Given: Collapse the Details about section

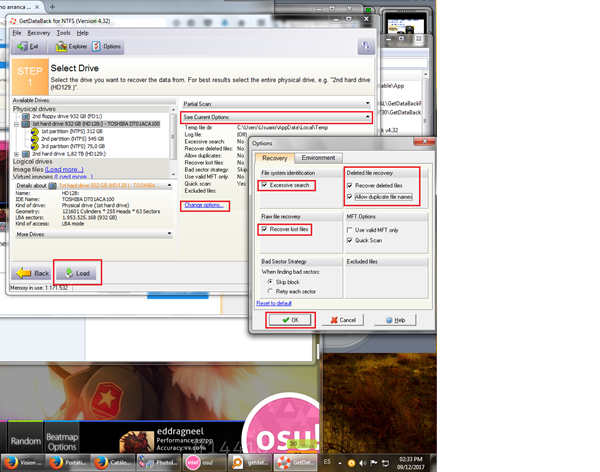Looking at the screenshot, I should tap(169, 185).
